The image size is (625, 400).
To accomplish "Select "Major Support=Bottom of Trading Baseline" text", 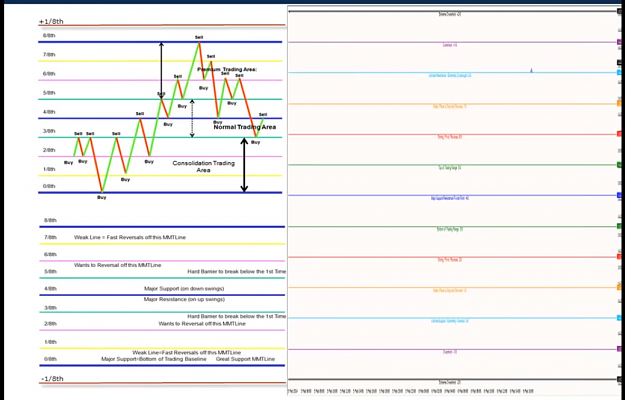I will coord(154,359).
